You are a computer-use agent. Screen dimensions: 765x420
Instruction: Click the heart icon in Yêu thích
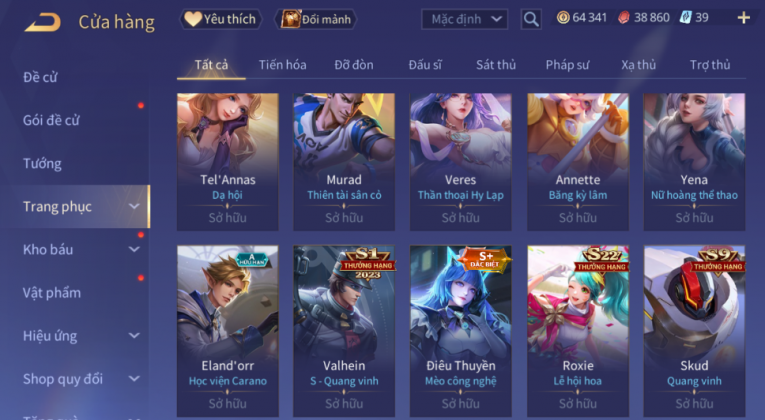click(193, 19)
